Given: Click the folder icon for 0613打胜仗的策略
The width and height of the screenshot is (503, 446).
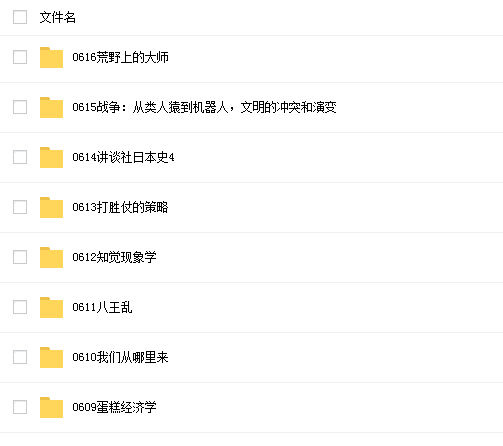Looking at the screenshot, I should pyautogui.click(x=51, y=207).
